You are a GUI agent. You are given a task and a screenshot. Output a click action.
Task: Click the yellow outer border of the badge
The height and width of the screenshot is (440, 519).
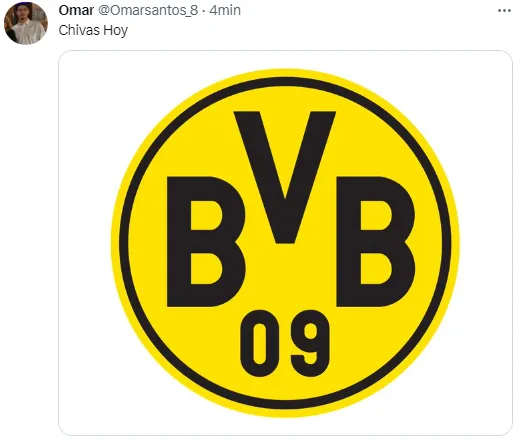[x=285, y=73]
